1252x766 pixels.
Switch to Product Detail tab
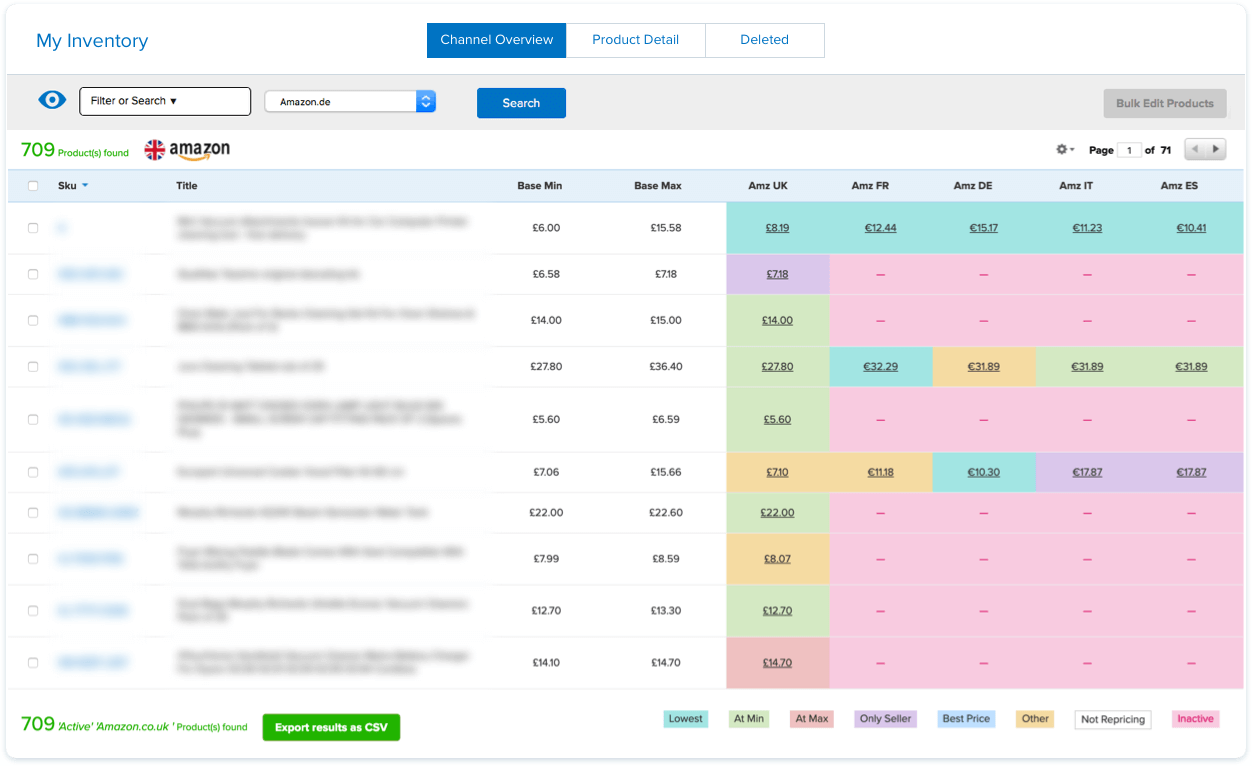point(635,40)
